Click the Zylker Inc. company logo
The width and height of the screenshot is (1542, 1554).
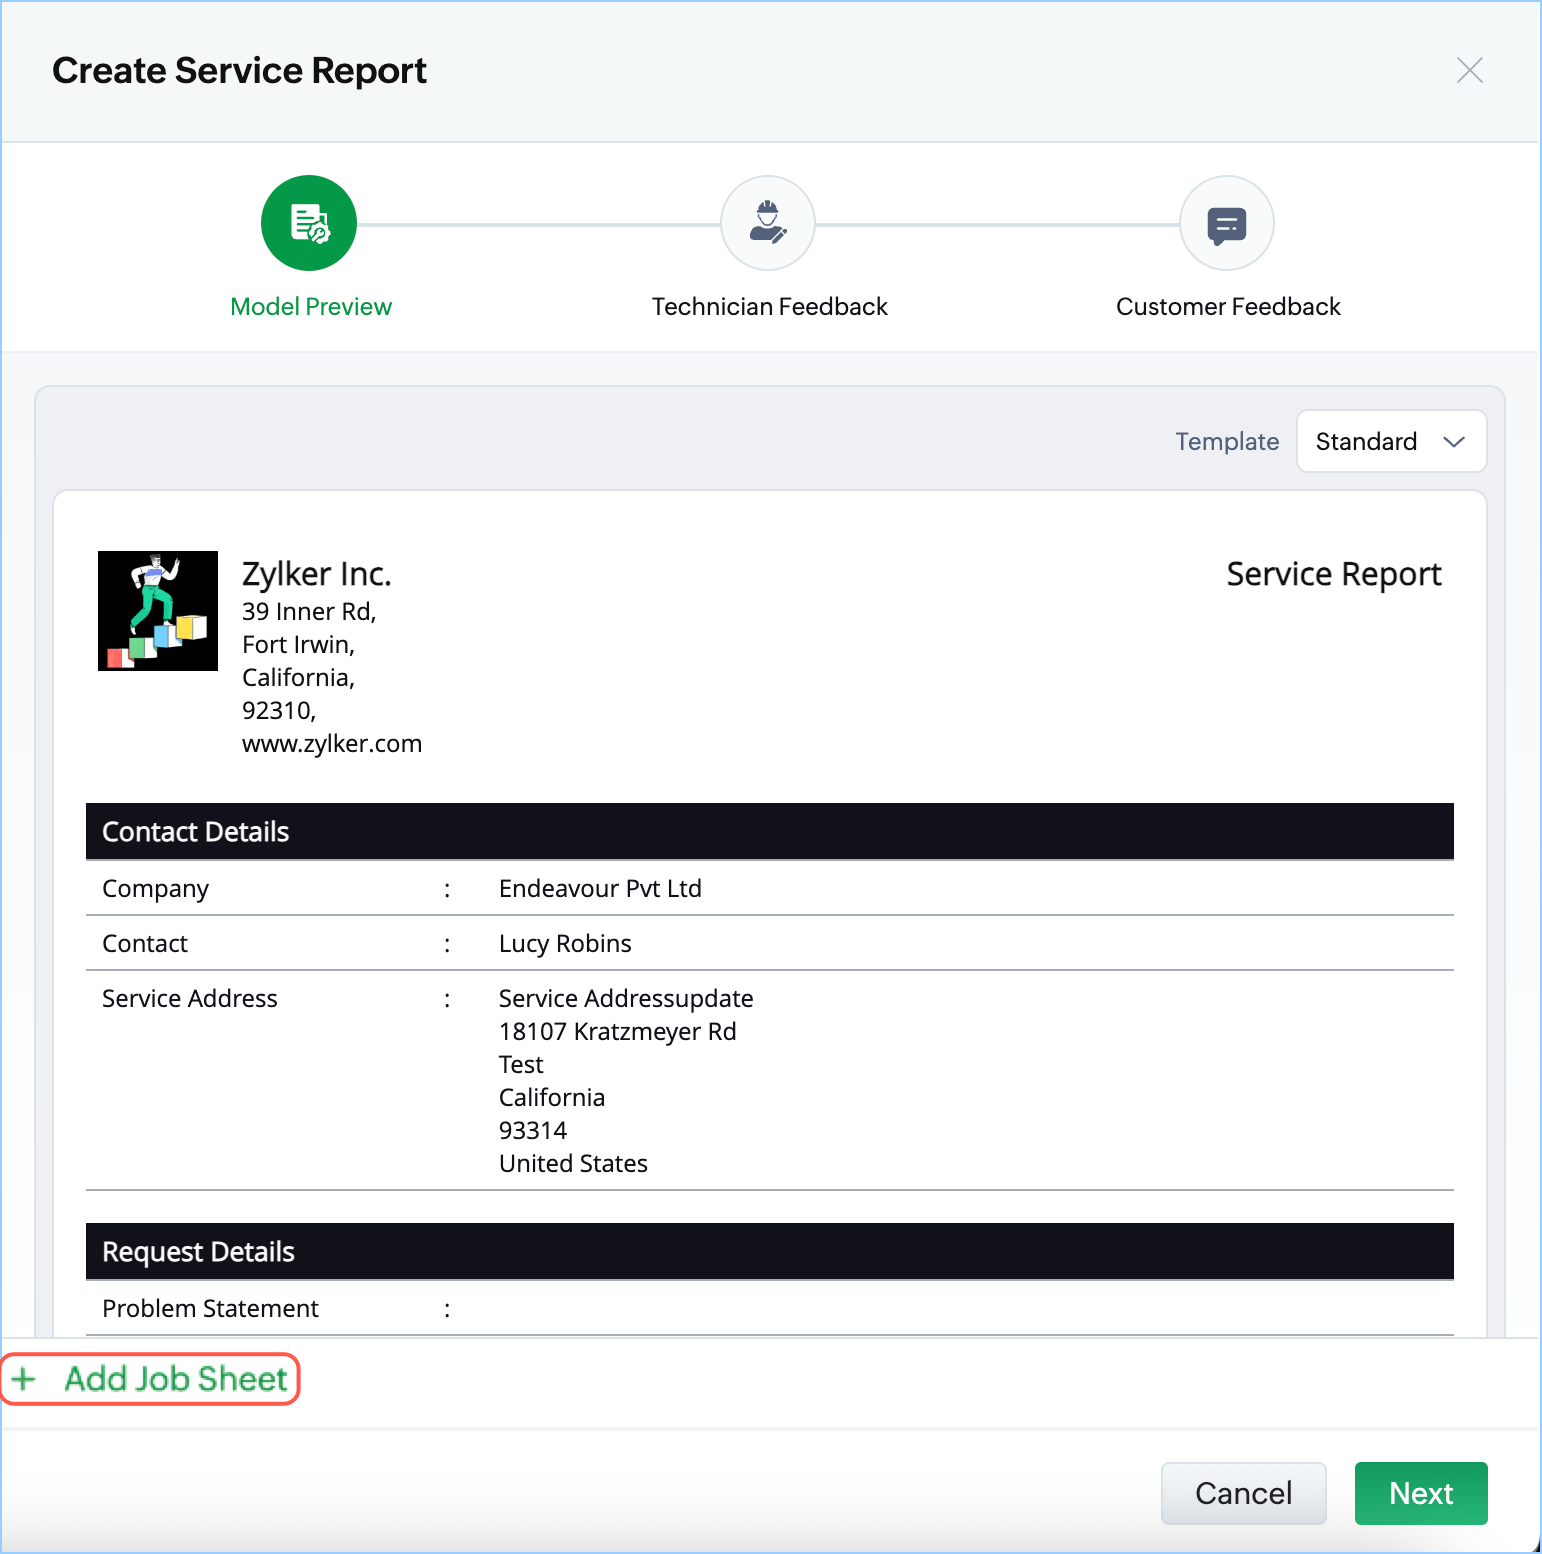(158, 611)
